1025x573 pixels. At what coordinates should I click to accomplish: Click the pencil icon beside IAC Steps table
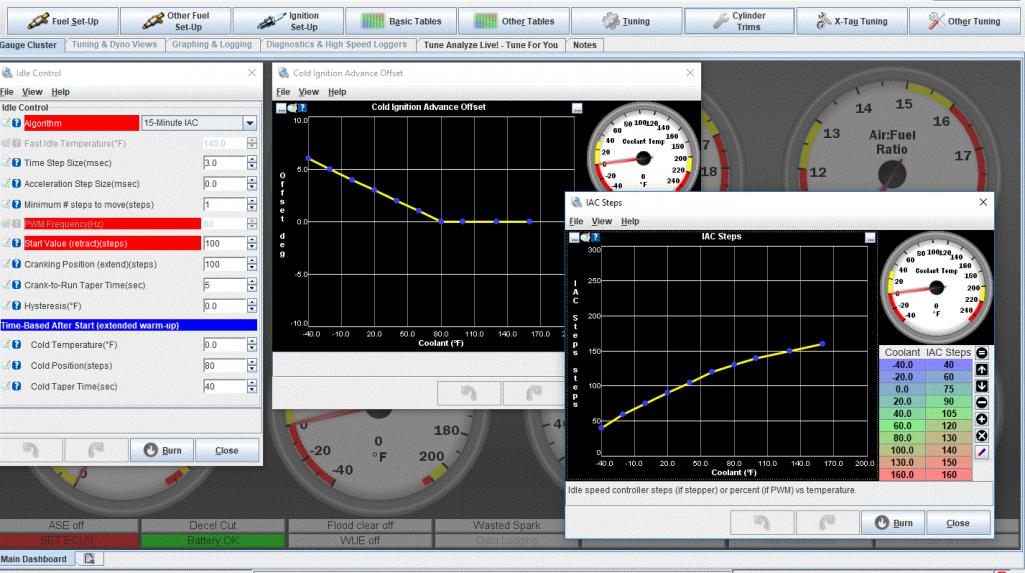(981, 453)
